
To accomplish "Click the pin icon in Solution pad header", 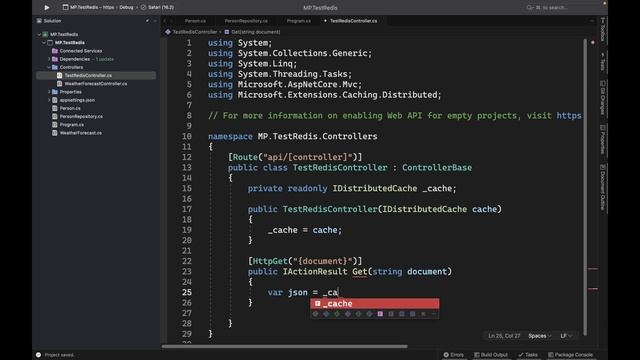I will tap(147, 21).
